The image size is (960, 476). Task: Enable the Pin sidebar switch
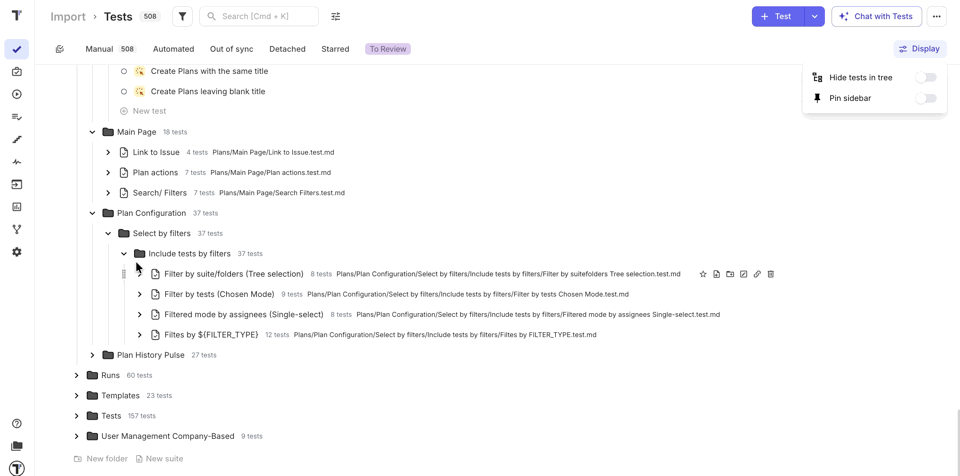(926, 98)
